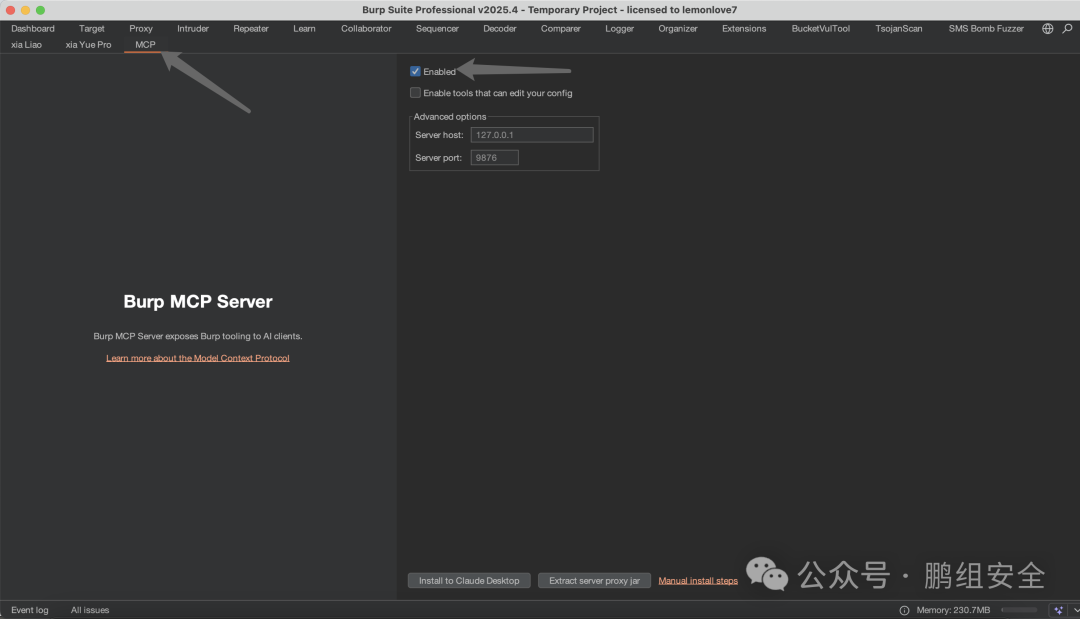Open the Dashboard tab
This screenshot has height=619, width=1080.
click(x=32, y=28)
